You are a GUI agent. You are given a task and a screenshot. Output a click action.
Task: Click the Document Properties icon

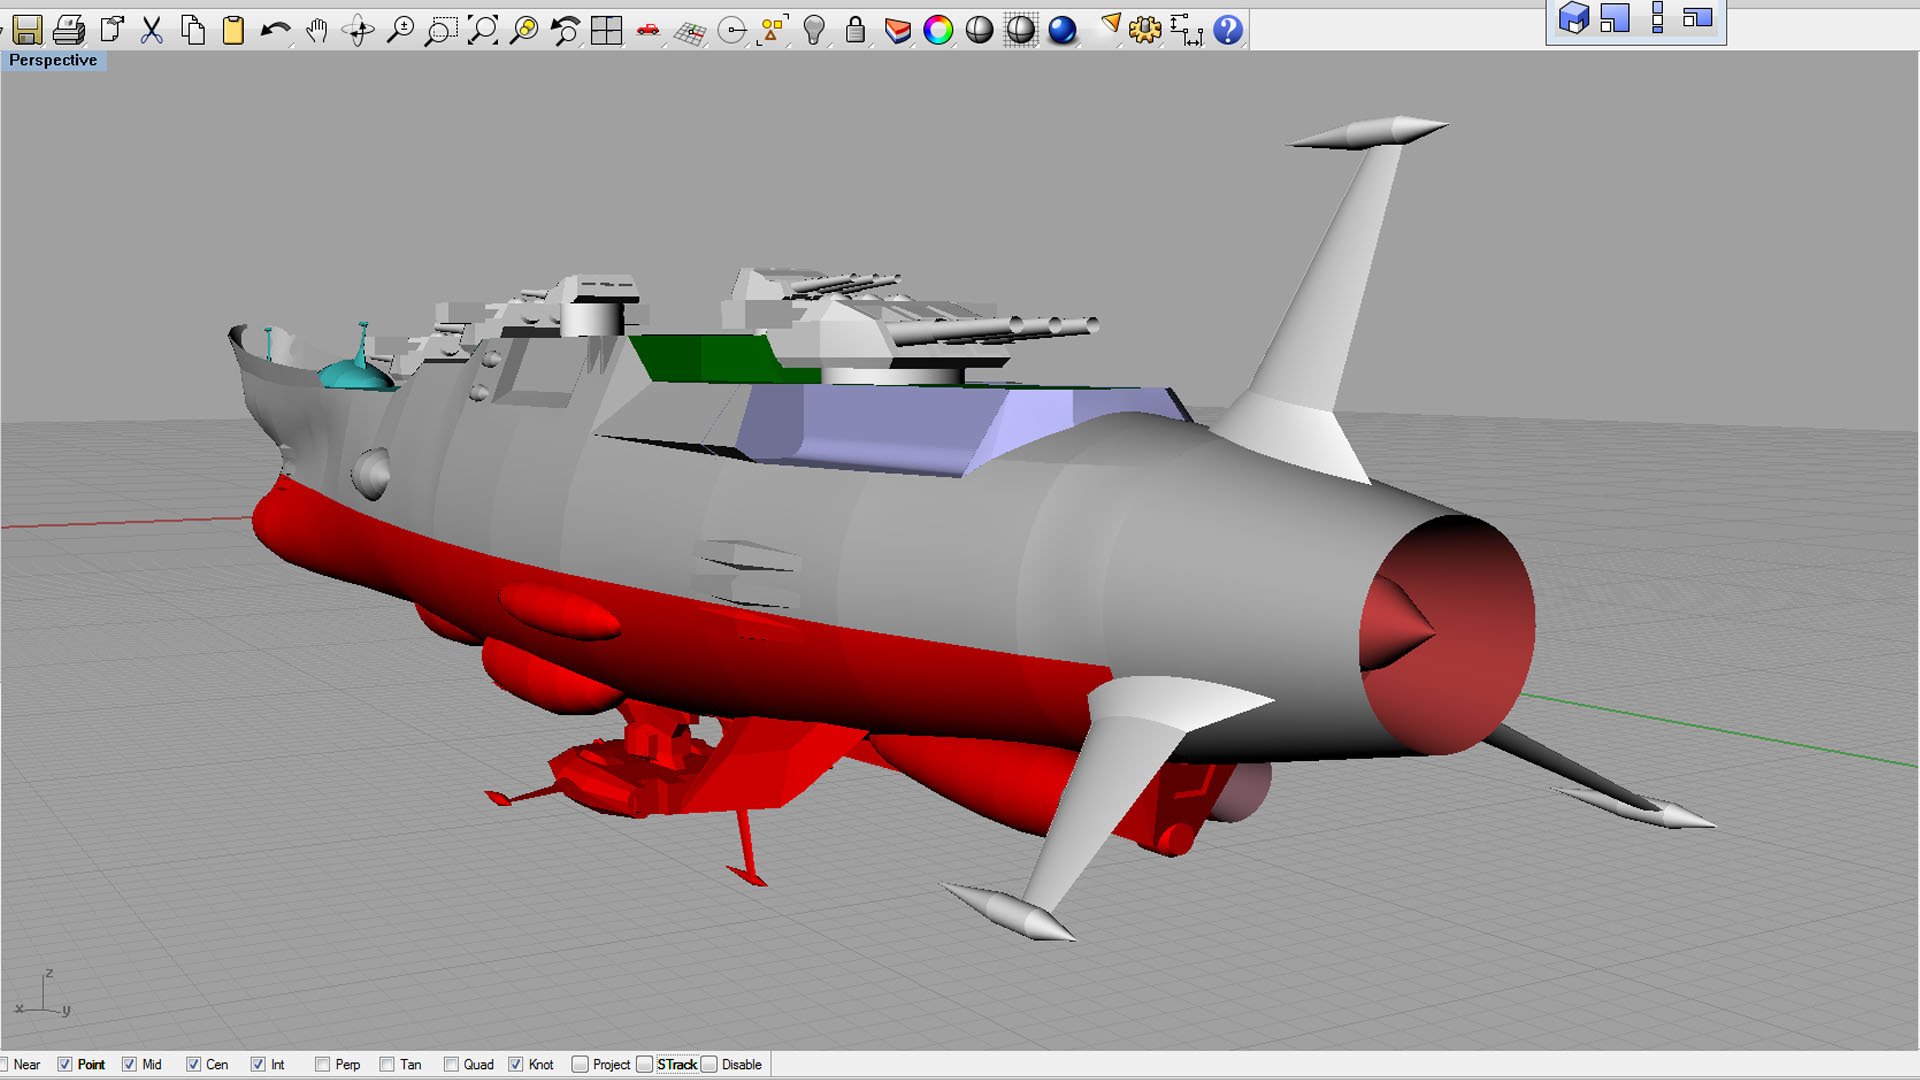pos(111,30)
